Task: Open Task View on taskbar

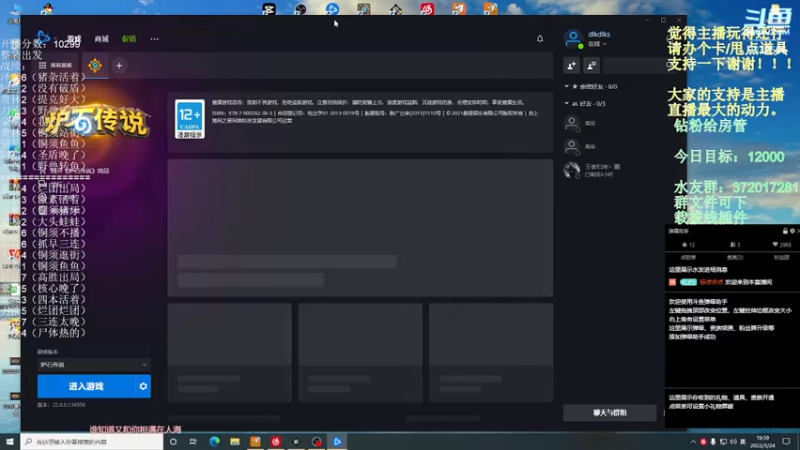Action: coord(193,441)
